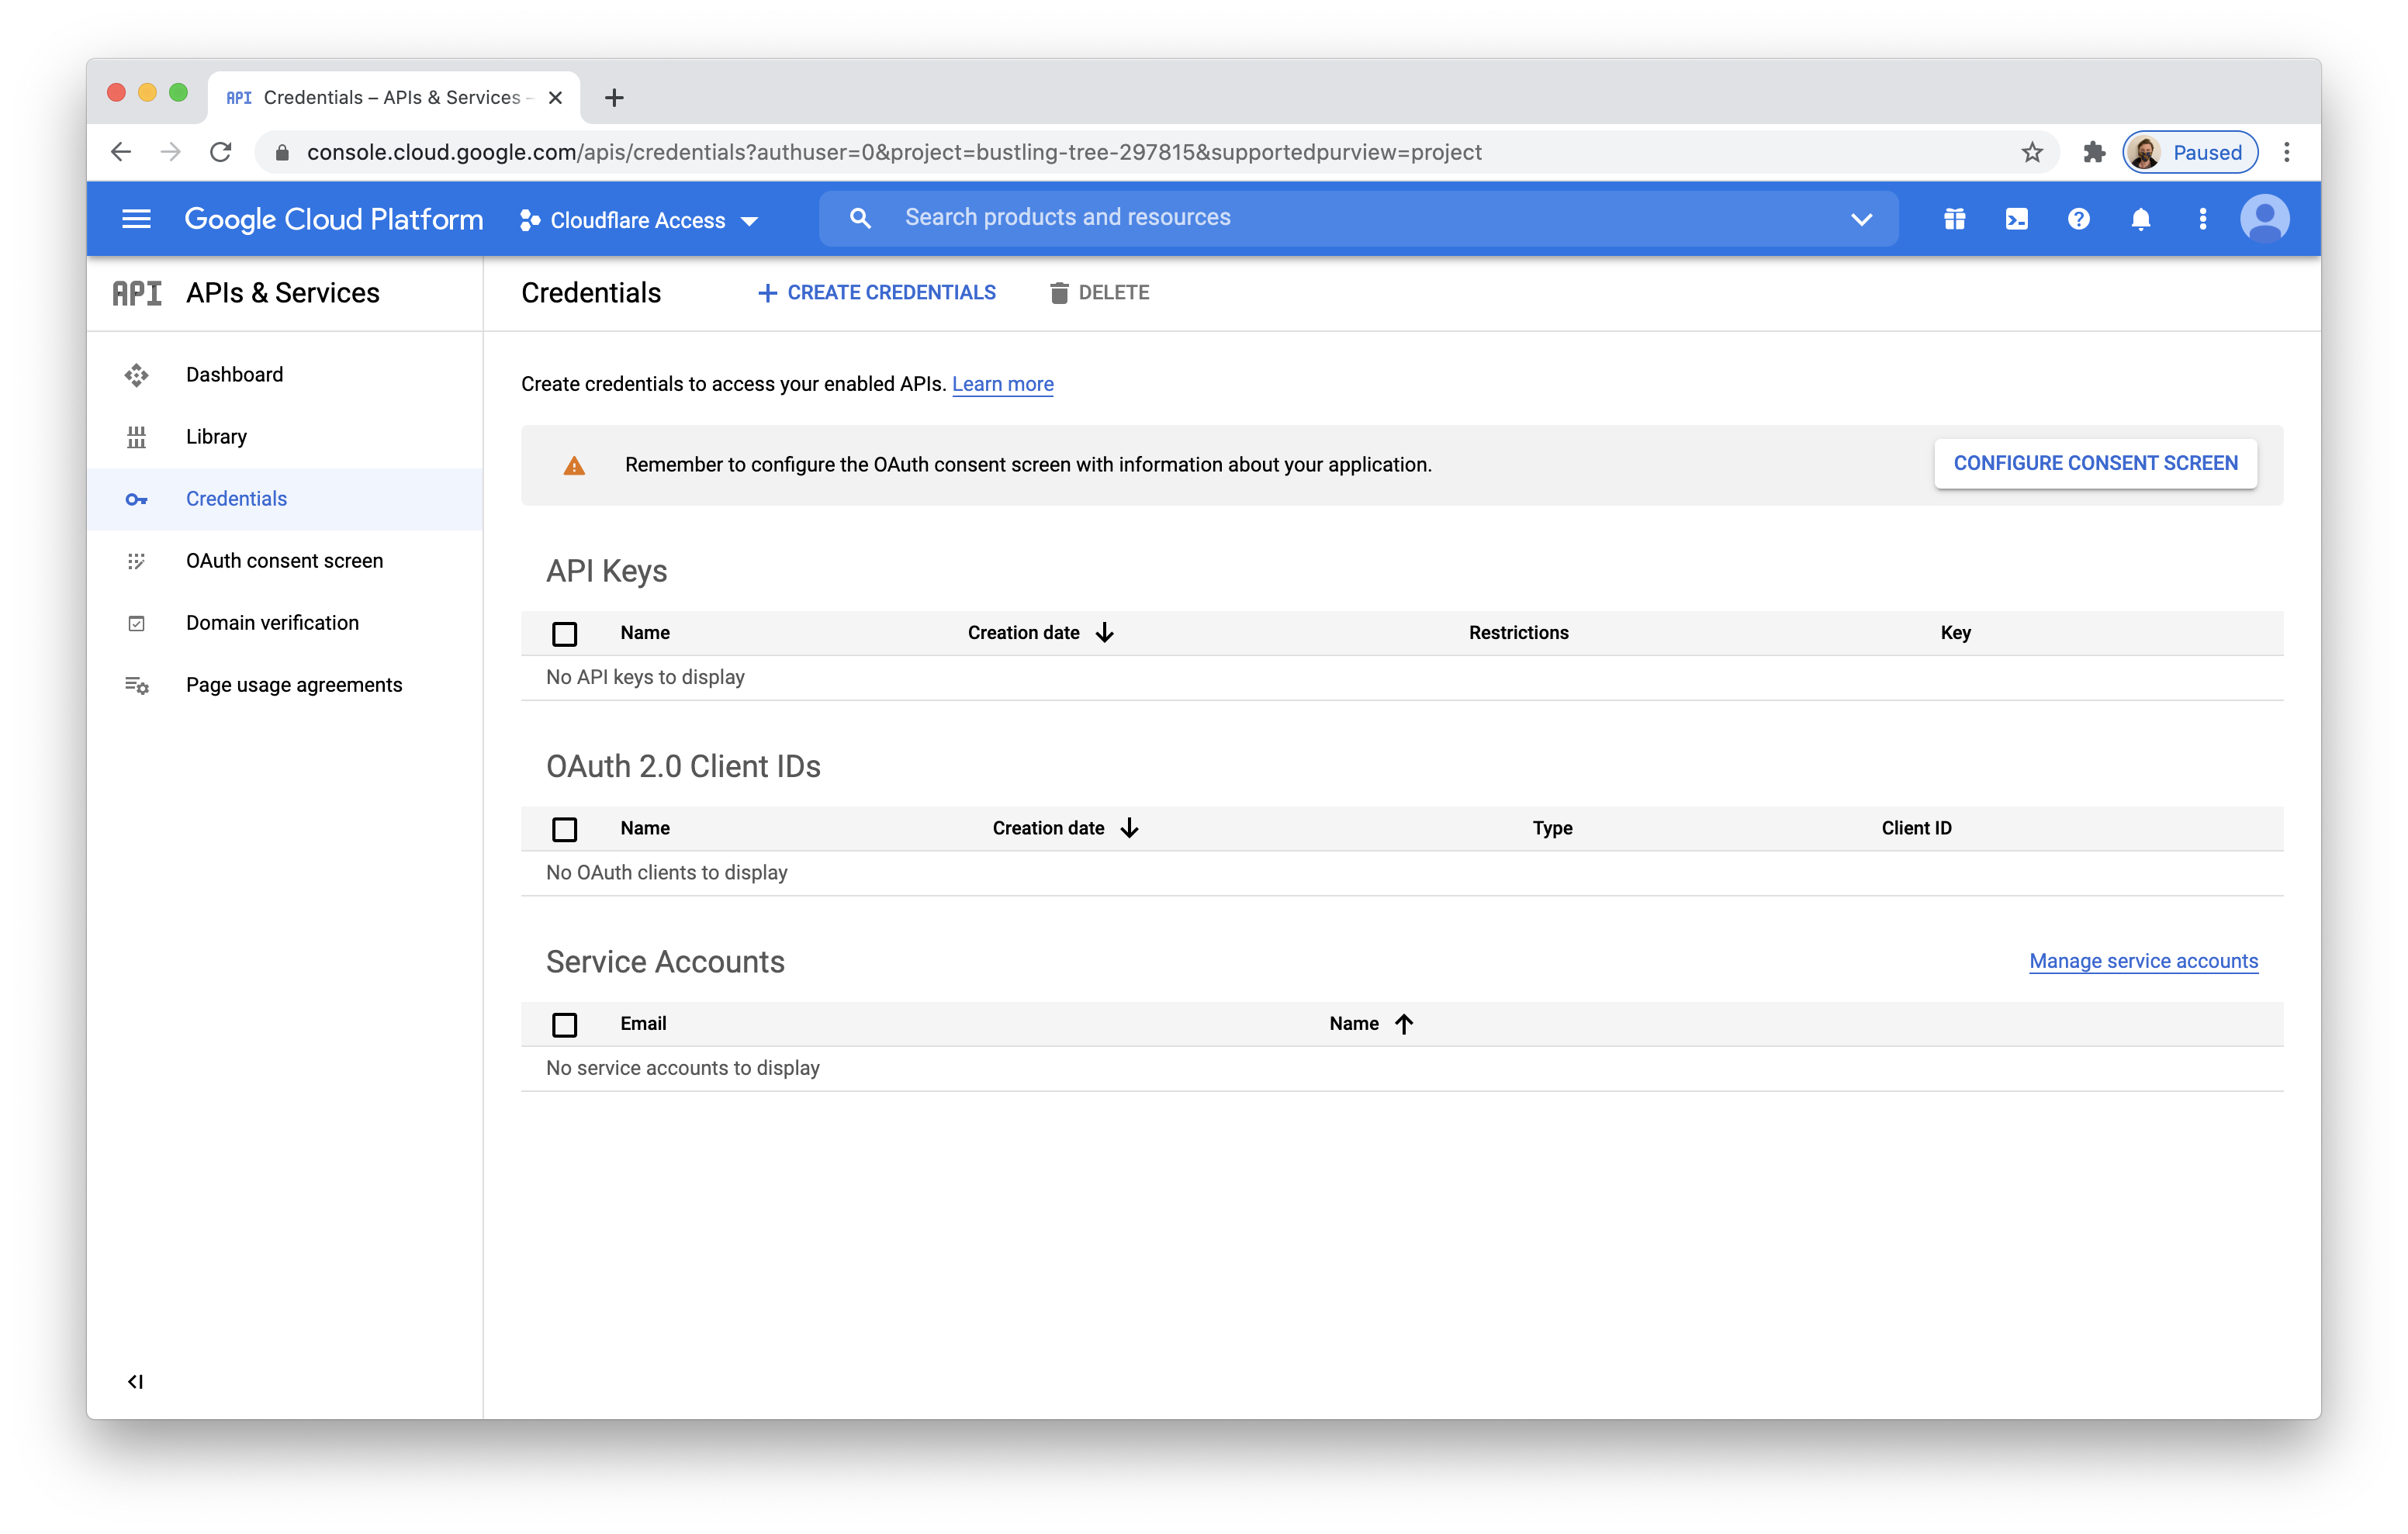
Task: Open the OAuth consent screen page
Action: (x=284, y=561)
